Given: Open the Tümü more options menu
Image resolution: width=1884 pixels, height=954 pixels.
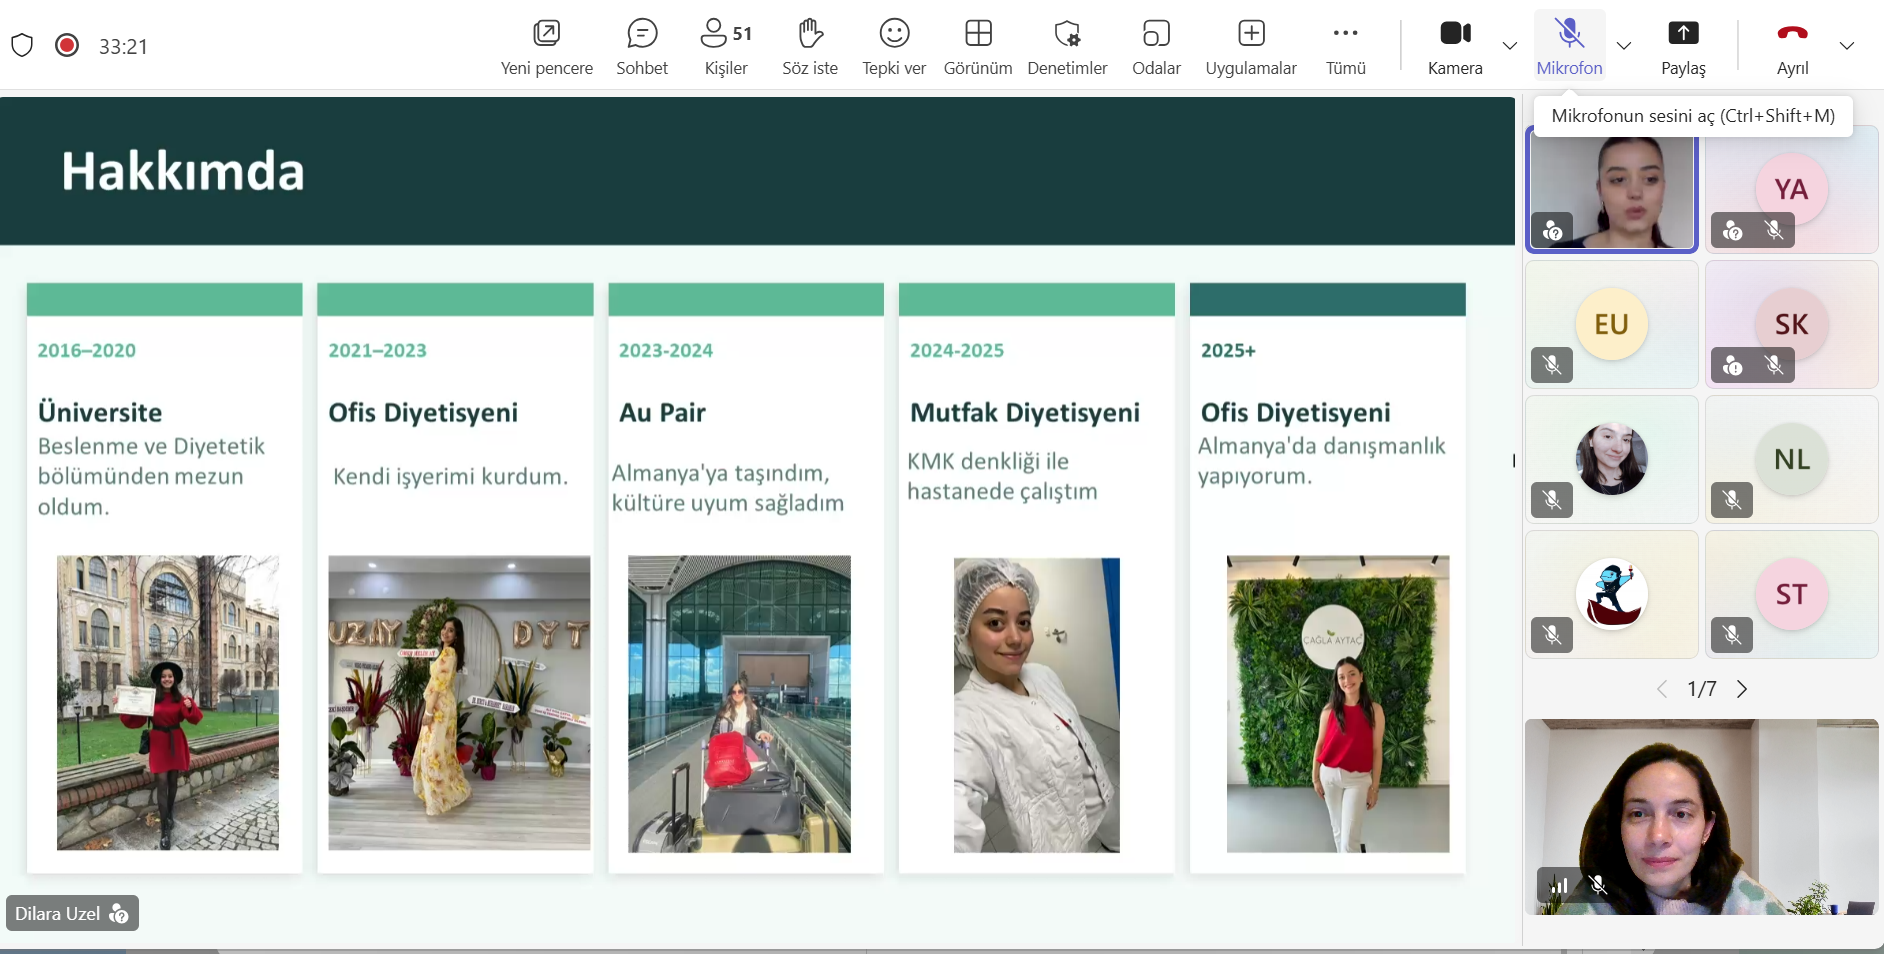Looking at the screenshot, I should [x=1345, y=46].
